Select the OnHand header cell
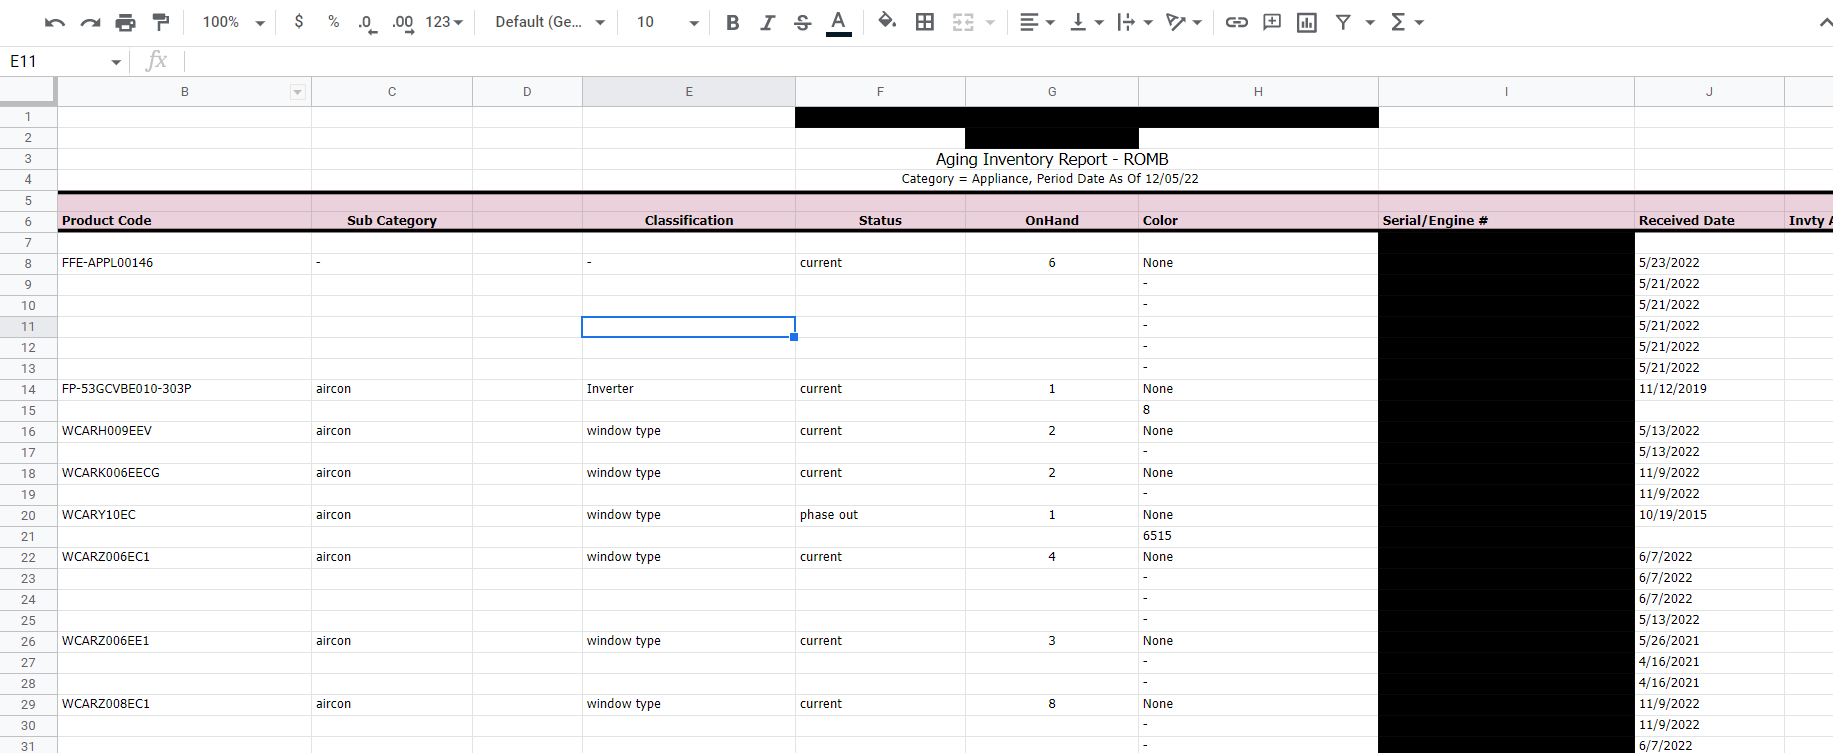The image size is (1833, 753). [x=1052, y=221]
